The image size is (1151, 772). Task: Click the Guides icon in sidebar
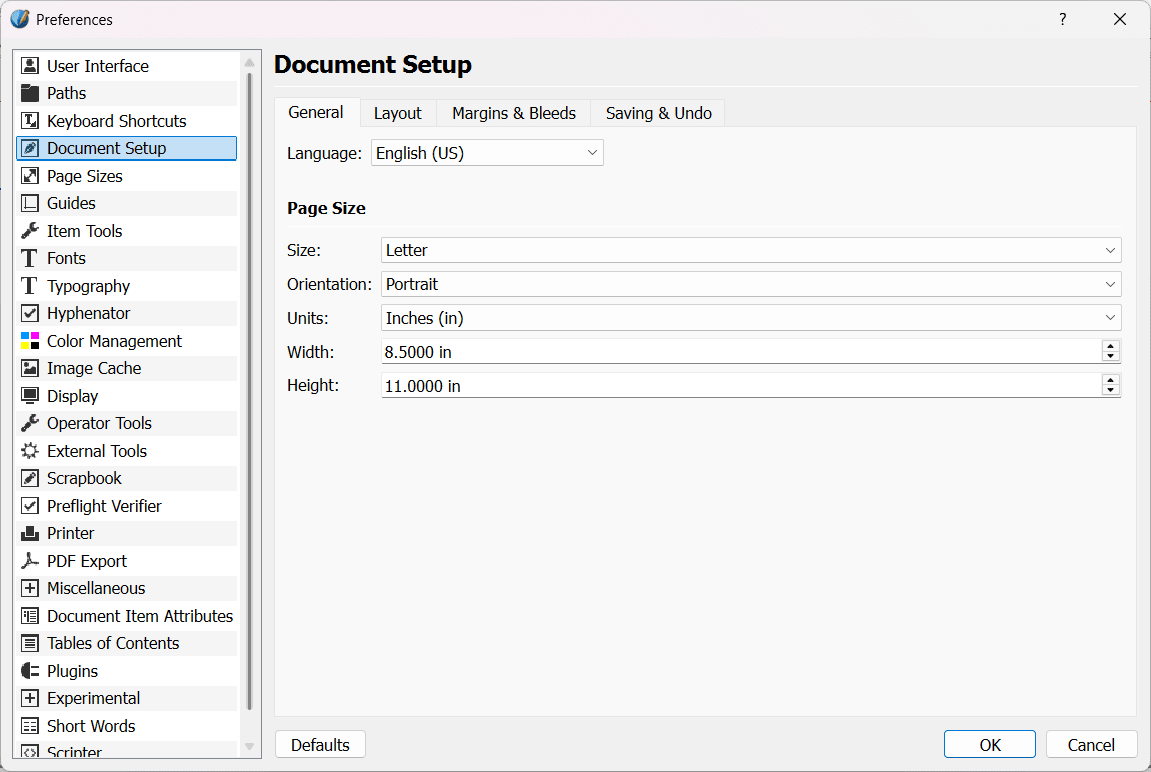point(30,203)
